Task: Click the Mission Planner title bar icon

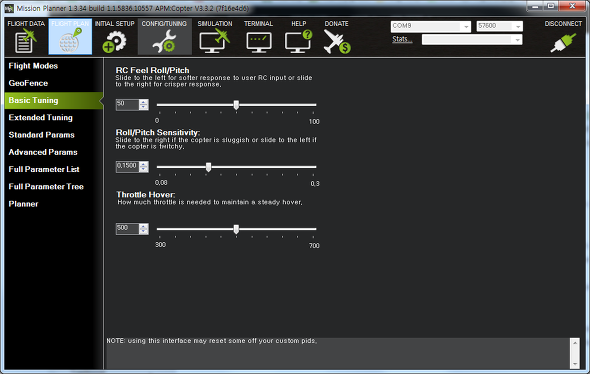Action: (9, 8)
